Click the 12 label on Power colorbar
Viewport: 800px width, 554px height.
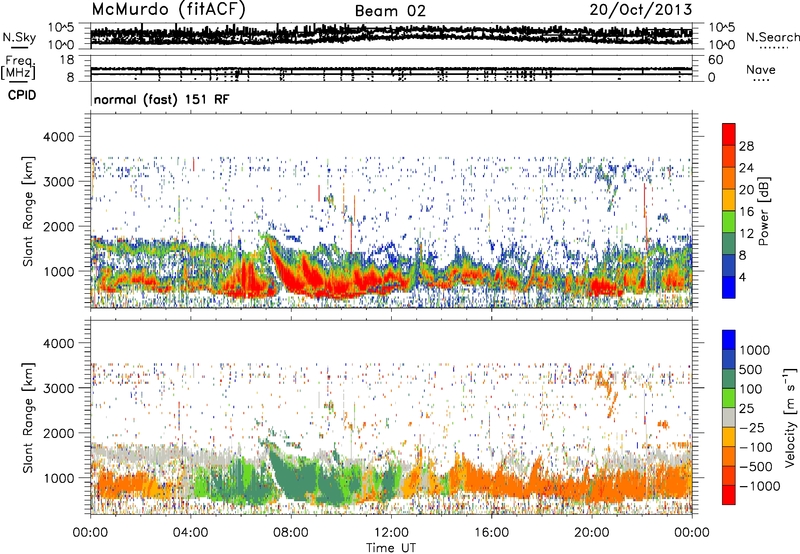[746, 234]
